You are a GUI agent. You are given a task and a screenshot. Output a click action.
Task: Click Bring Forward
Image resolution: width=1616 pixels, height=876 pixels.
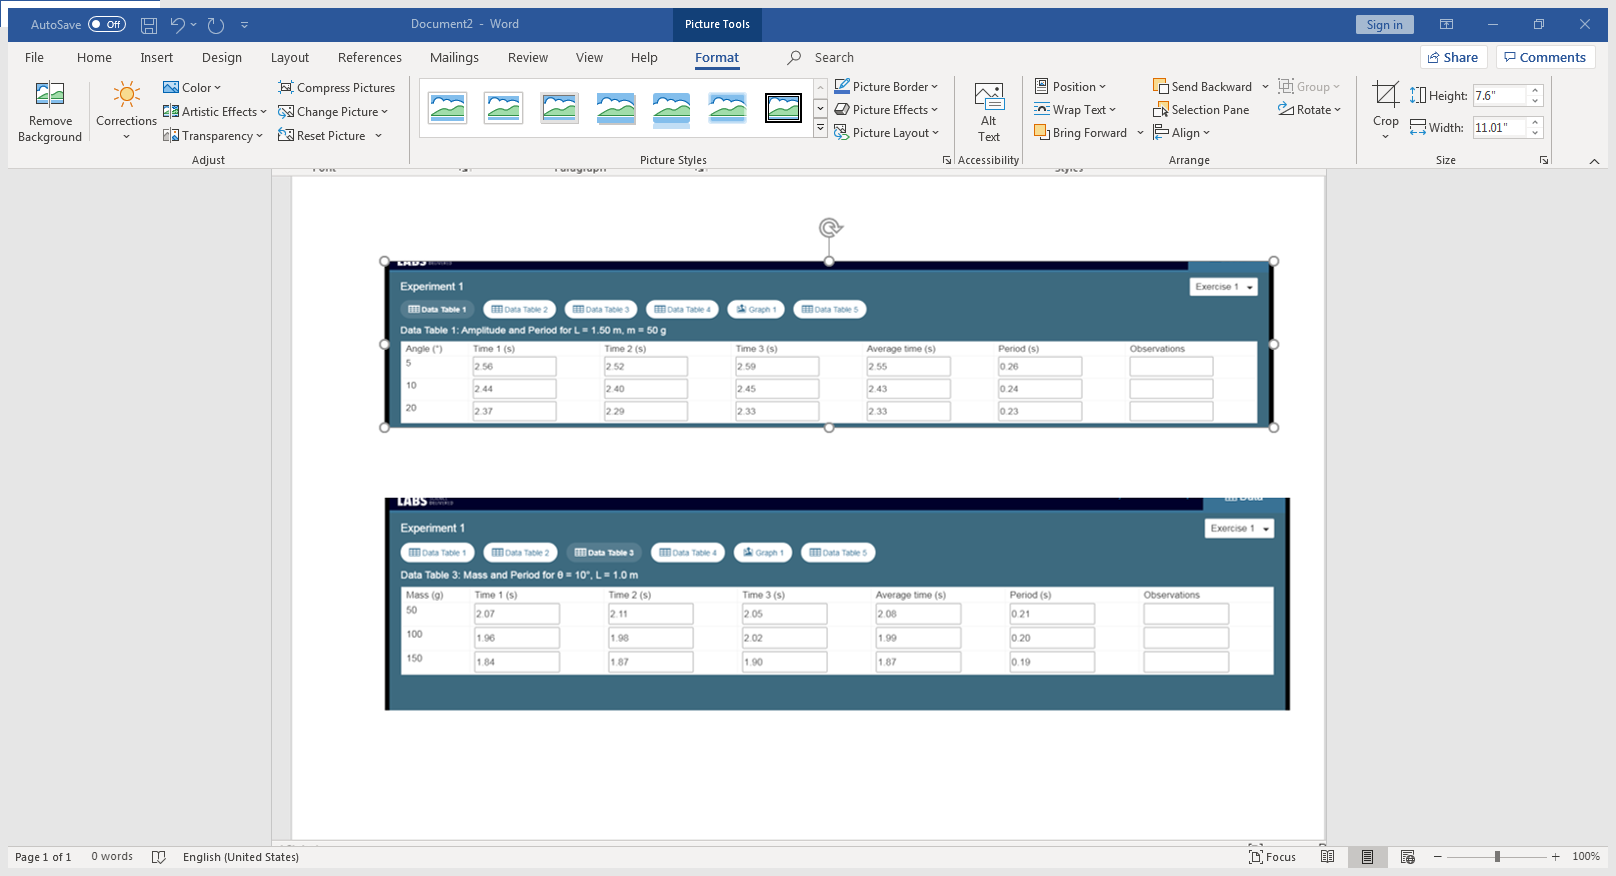pyautogui.click(x=1080, y=133)
